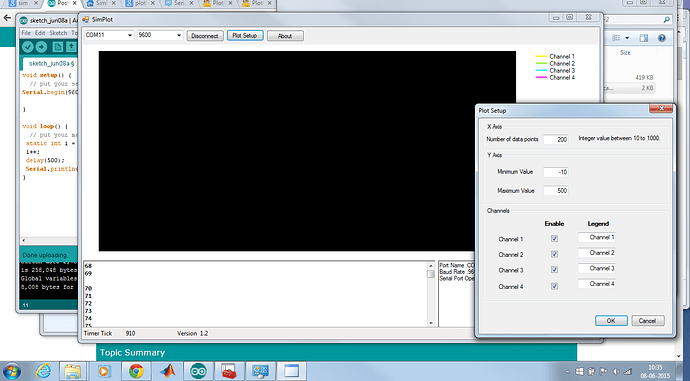This screenshot has height=381, width=690.
Task: Click the serial output scrollbar up arrow
Action: [x=431, y=266]
